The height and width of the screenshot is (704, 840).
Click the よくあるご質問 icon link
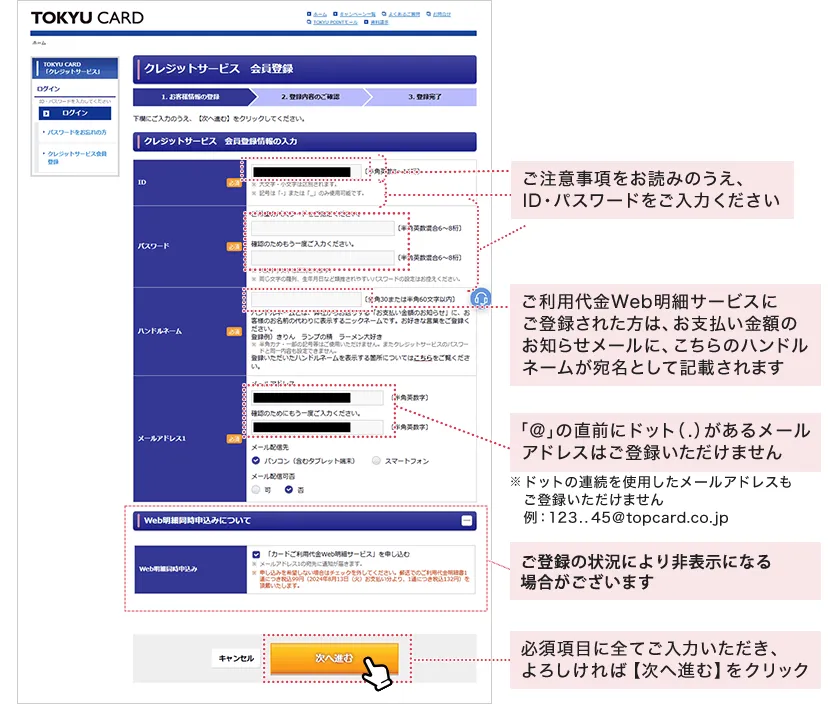(384, 14)
